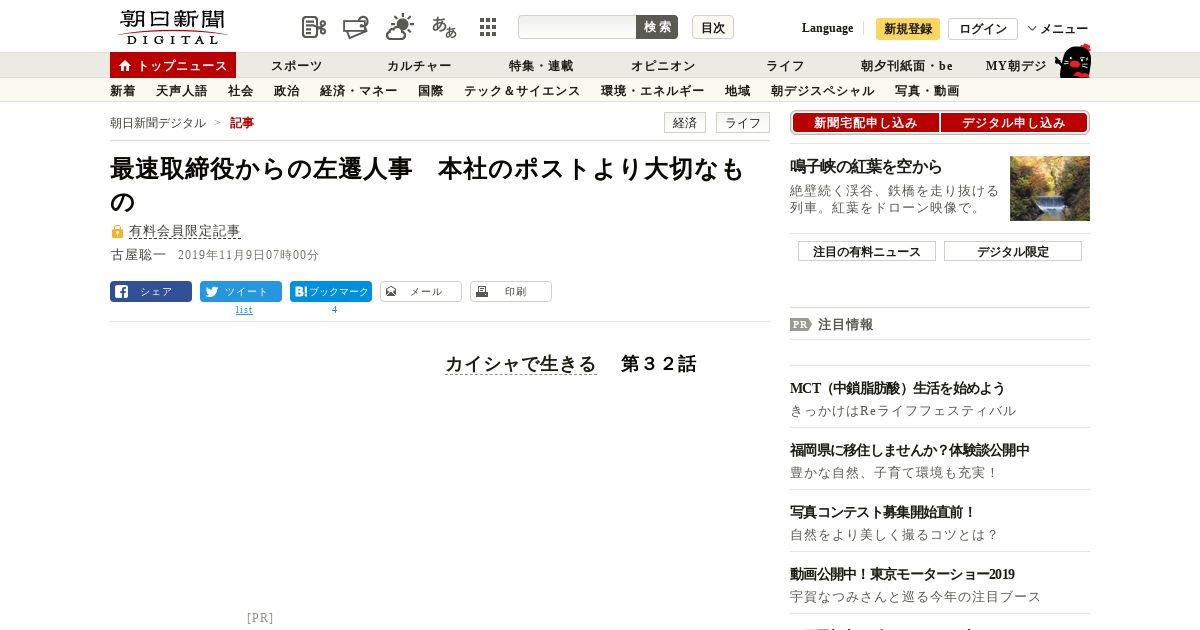Click the bookmark count 4

[x=334, y=310]
